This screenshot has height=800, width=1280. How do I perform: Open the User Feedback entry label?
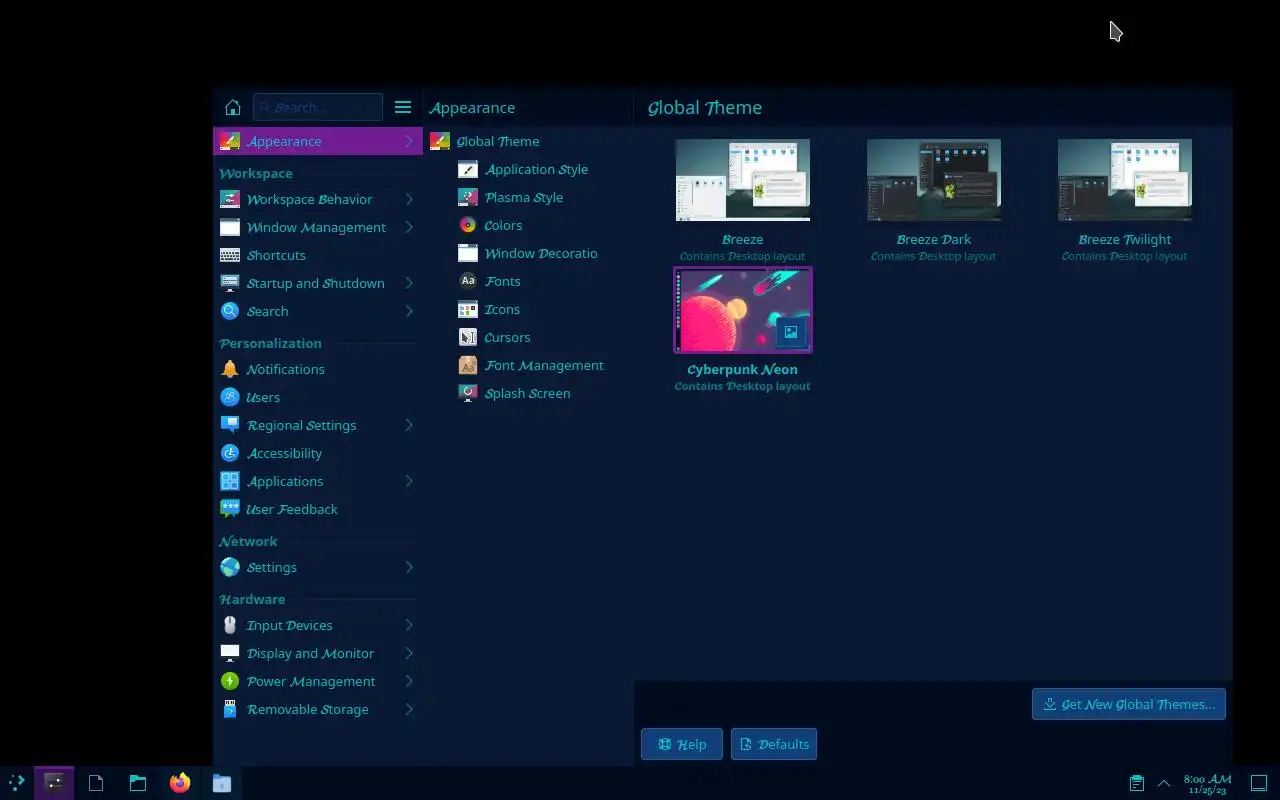292,509
